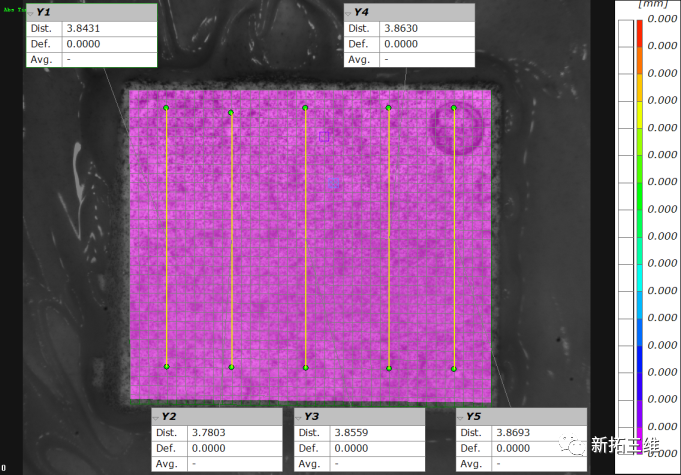Viewport: 681px width, 475px height.
Task: Click the upper small blue square marker
Action: pyautogui.click(x=324, y=137)
